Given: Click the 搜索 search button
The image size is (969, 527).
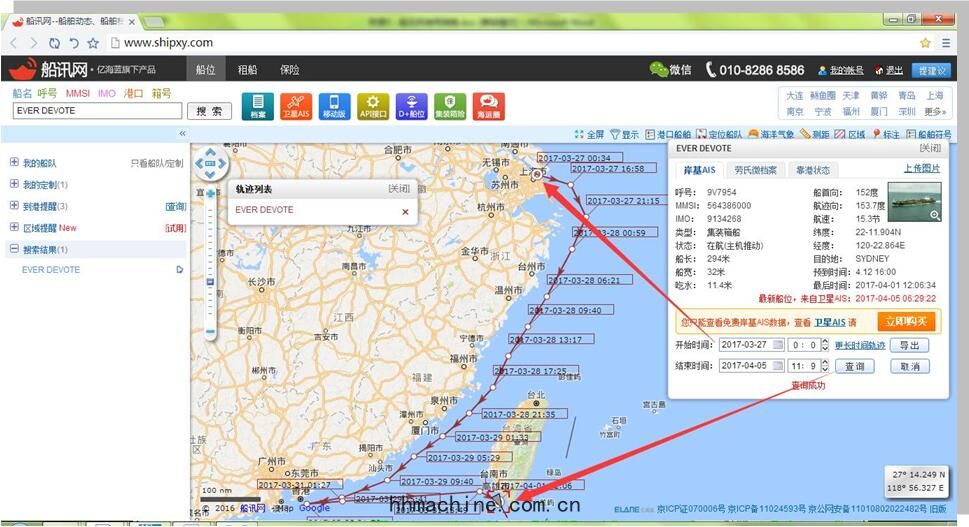Looking at the screenshot, I should (209, 111).
